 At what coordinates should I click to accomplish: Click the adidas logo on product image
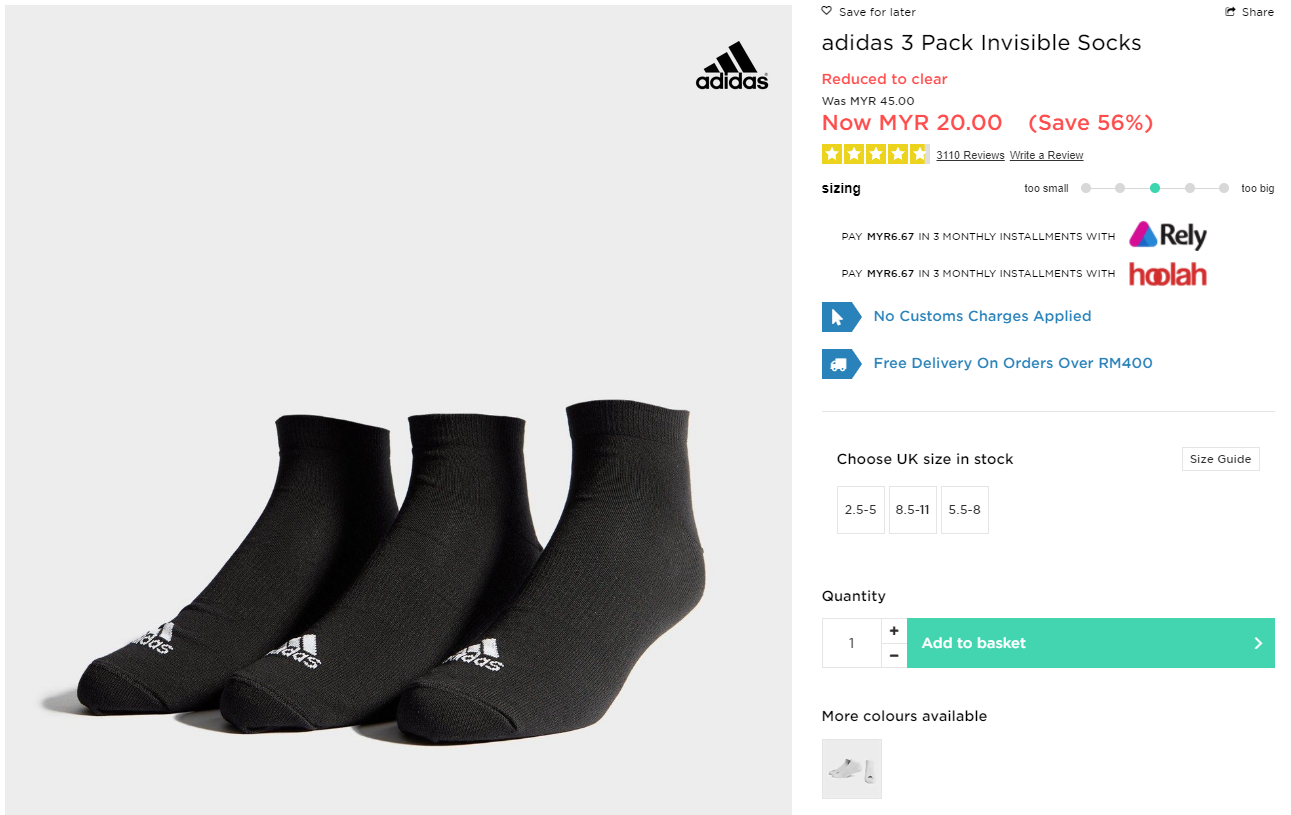pos(732,67)
